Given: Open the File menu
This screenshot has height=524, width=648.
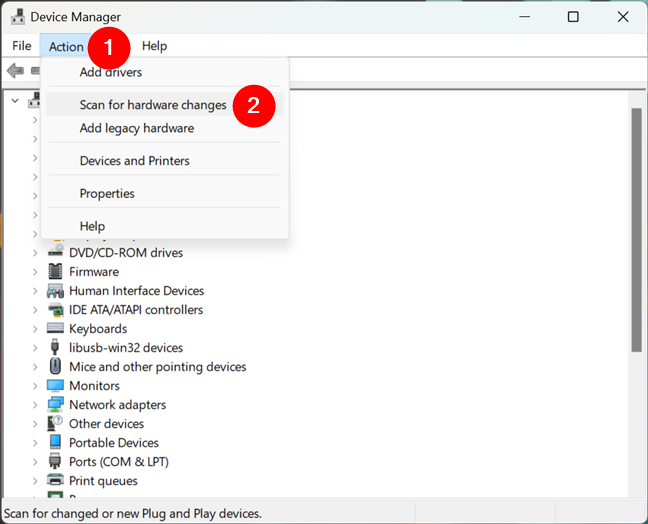Looking at the screenshot, I should 21,46.
